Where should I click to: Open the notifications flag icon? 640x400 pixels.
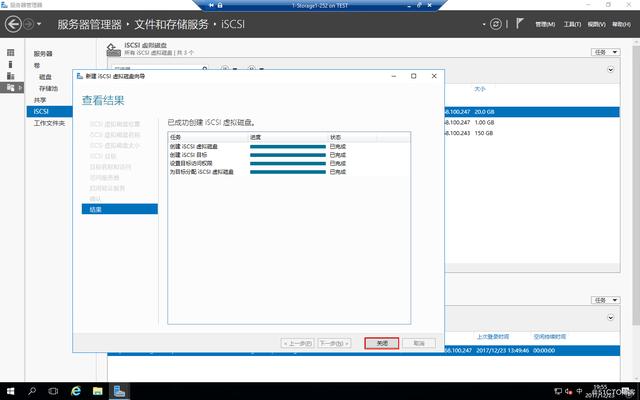[x=519, y=24]
